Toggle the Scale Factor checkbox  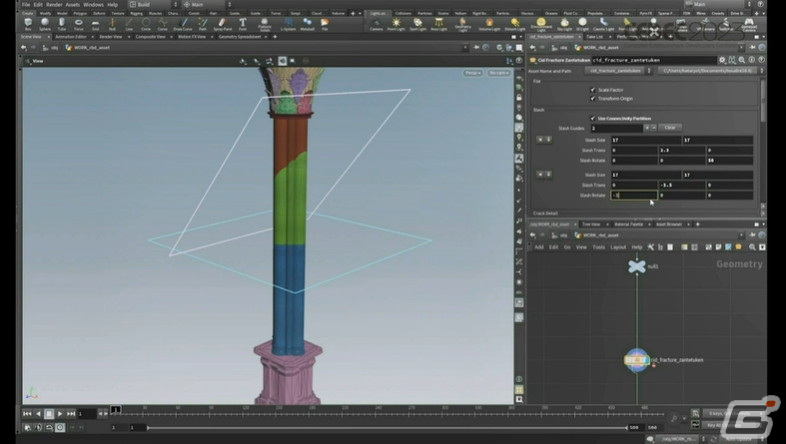pos(593,90)
